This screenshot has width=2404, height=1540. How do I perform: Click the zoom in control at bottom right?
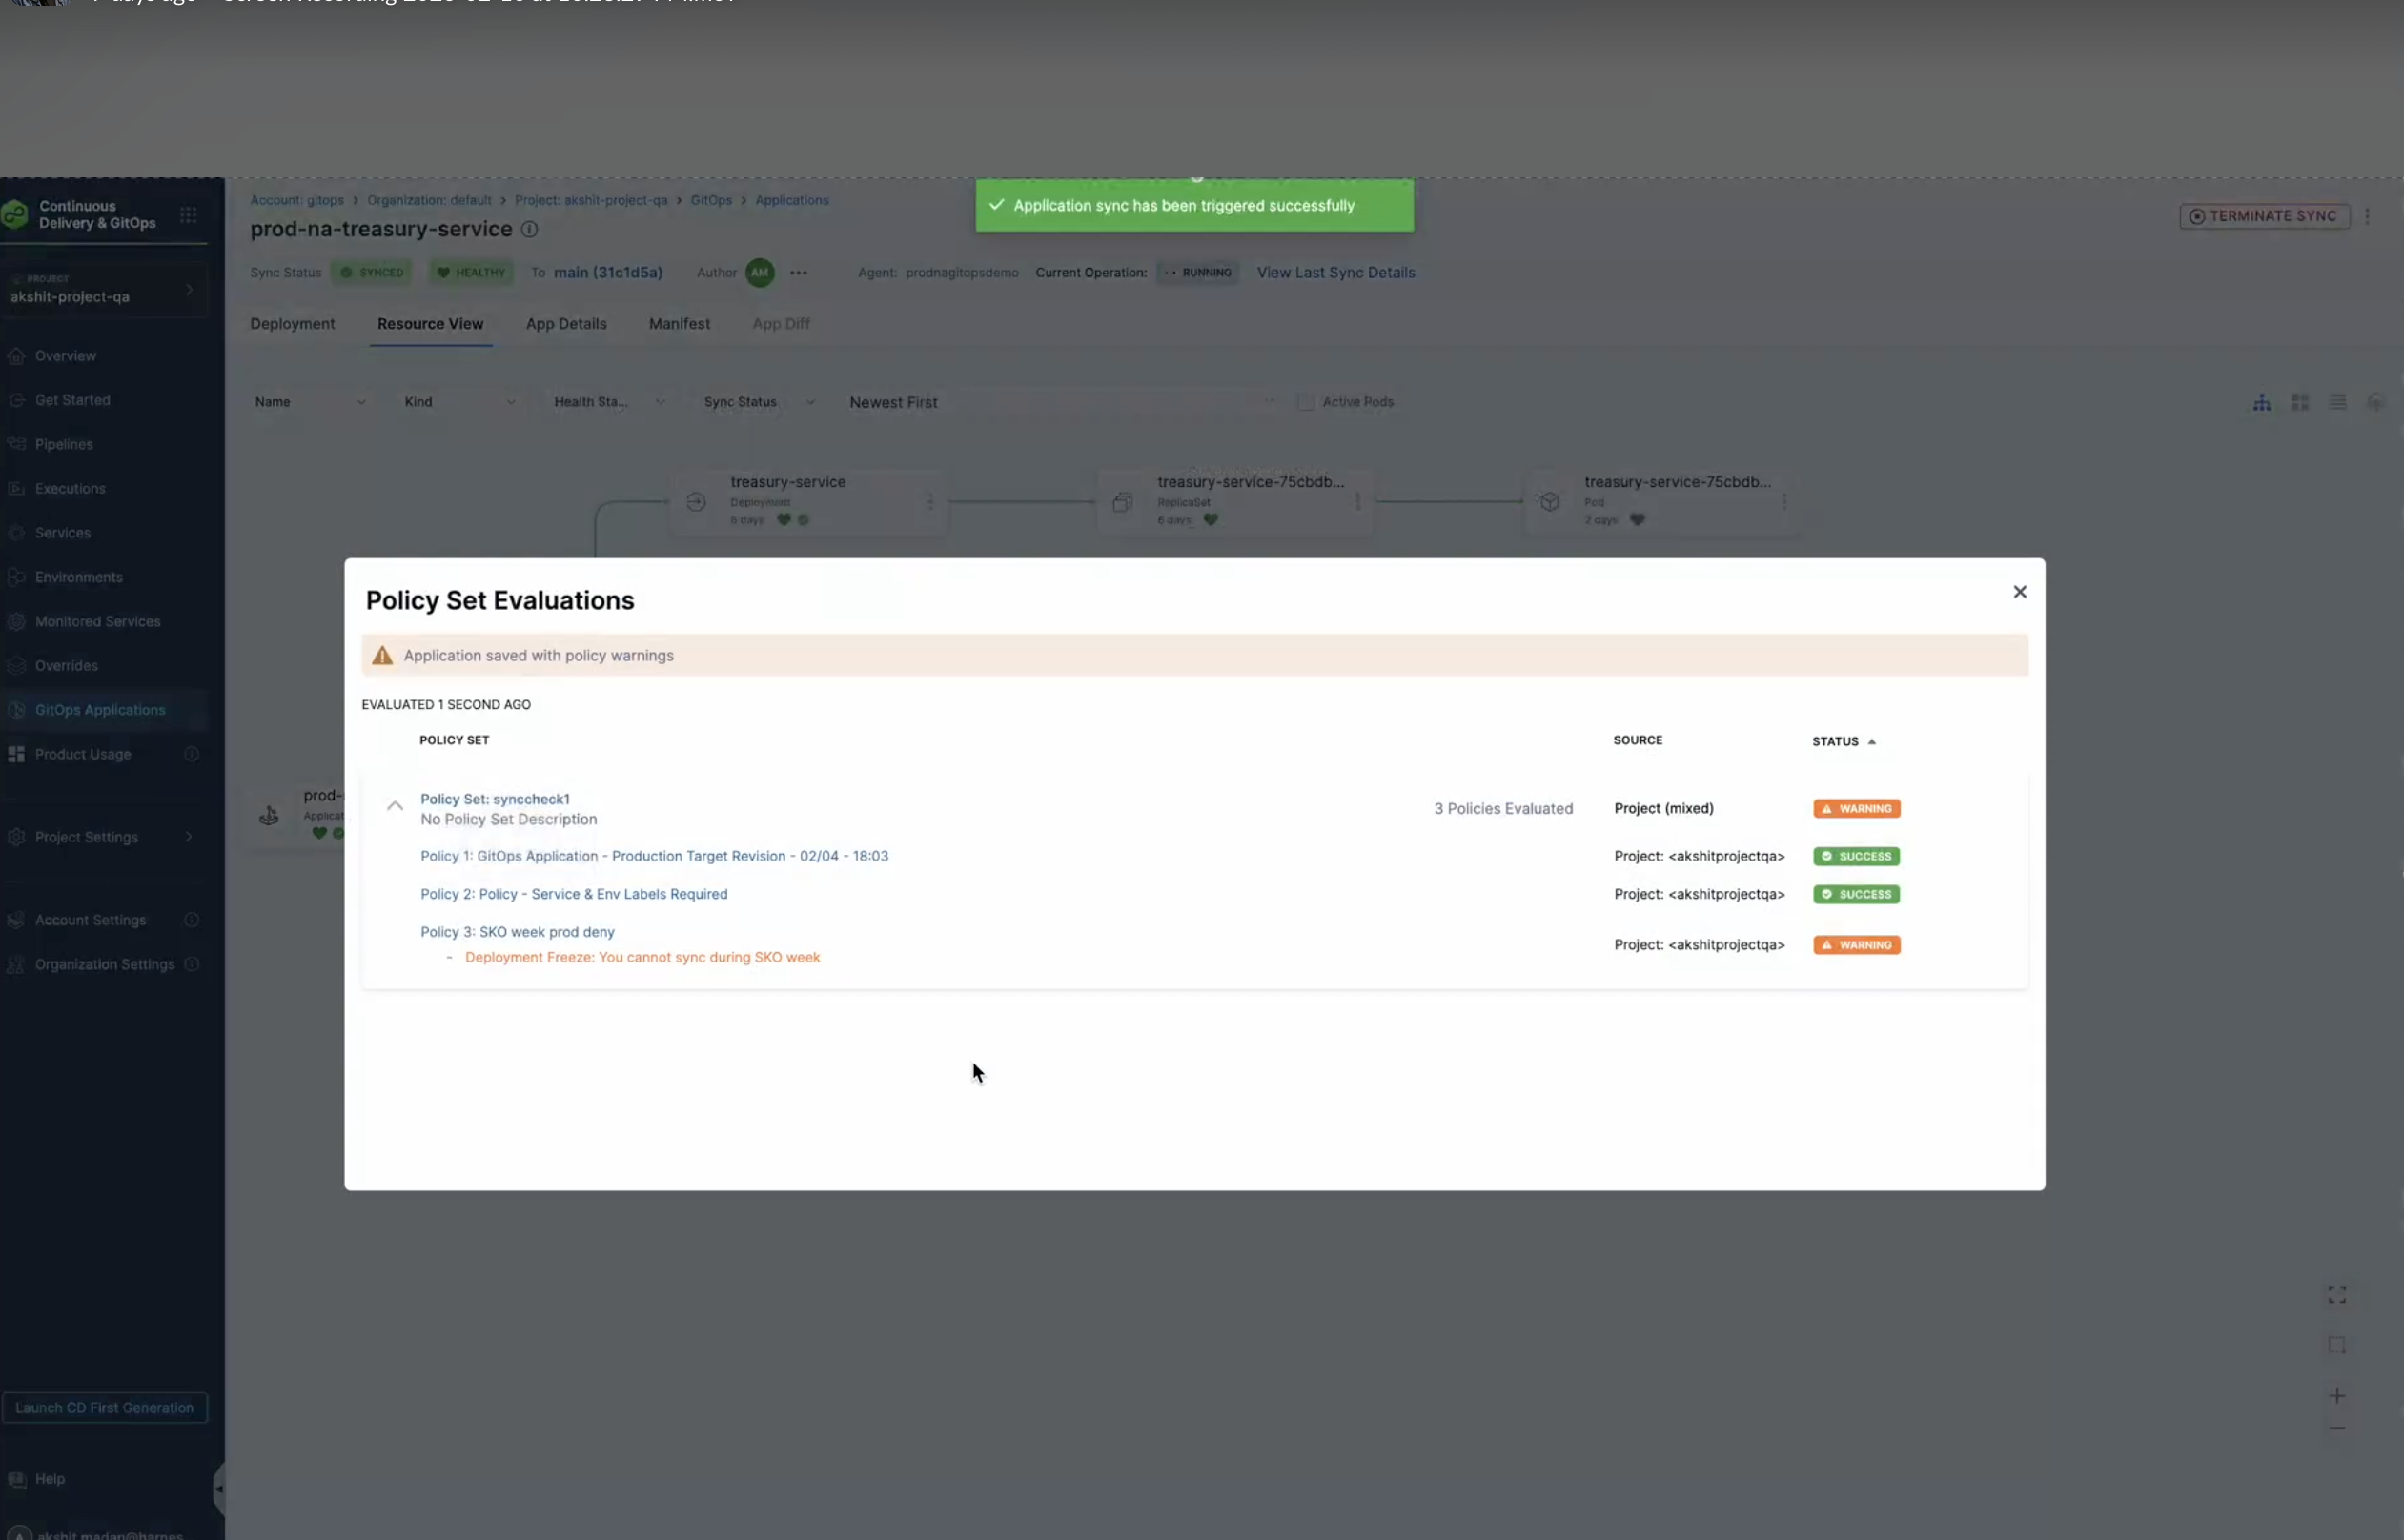(x=2338, y=1395)
